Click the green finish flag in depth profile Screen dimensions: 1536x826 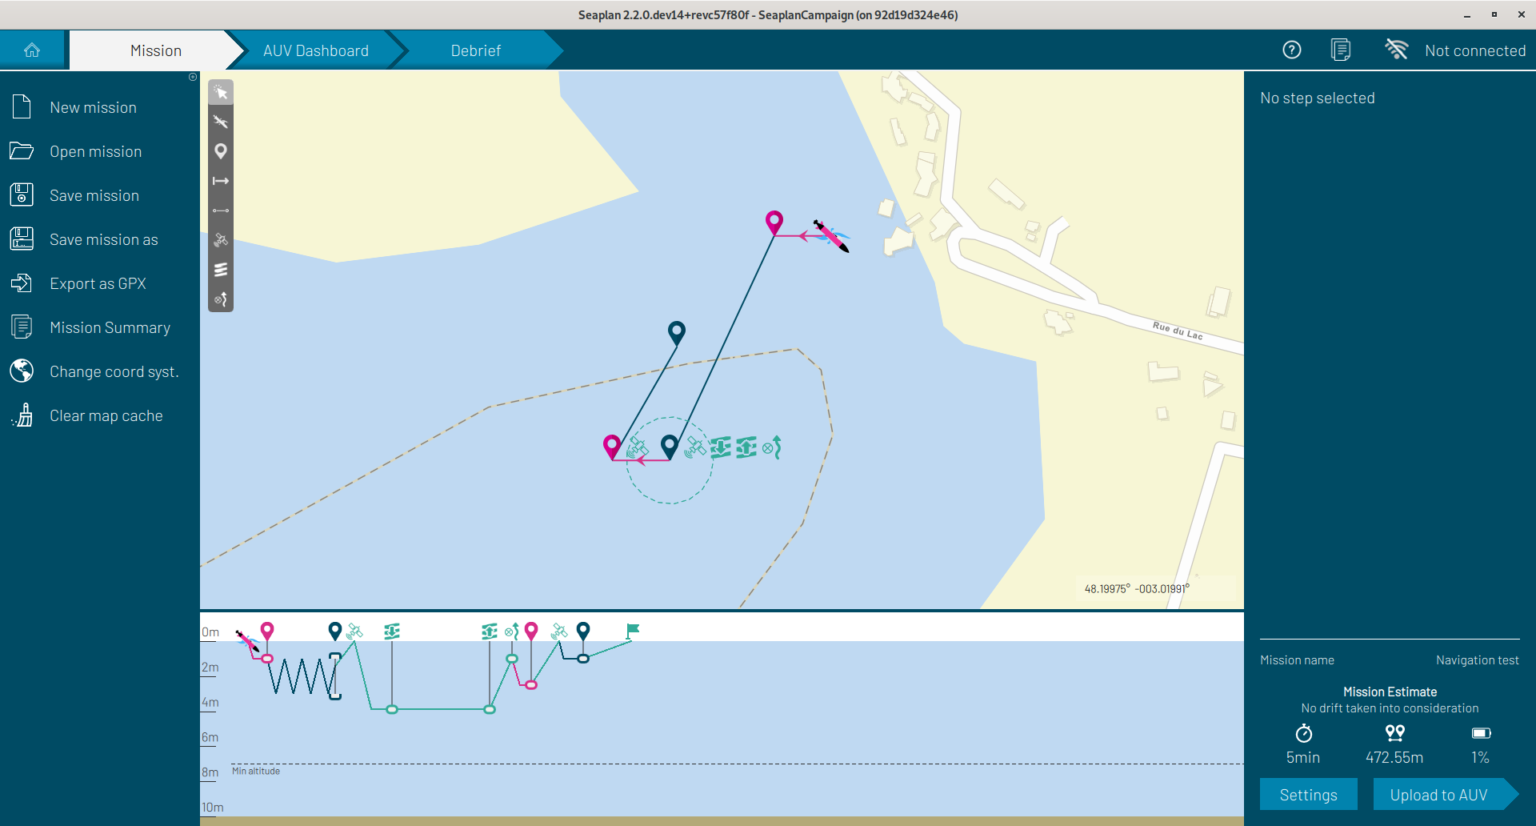(x=632, y=630)
